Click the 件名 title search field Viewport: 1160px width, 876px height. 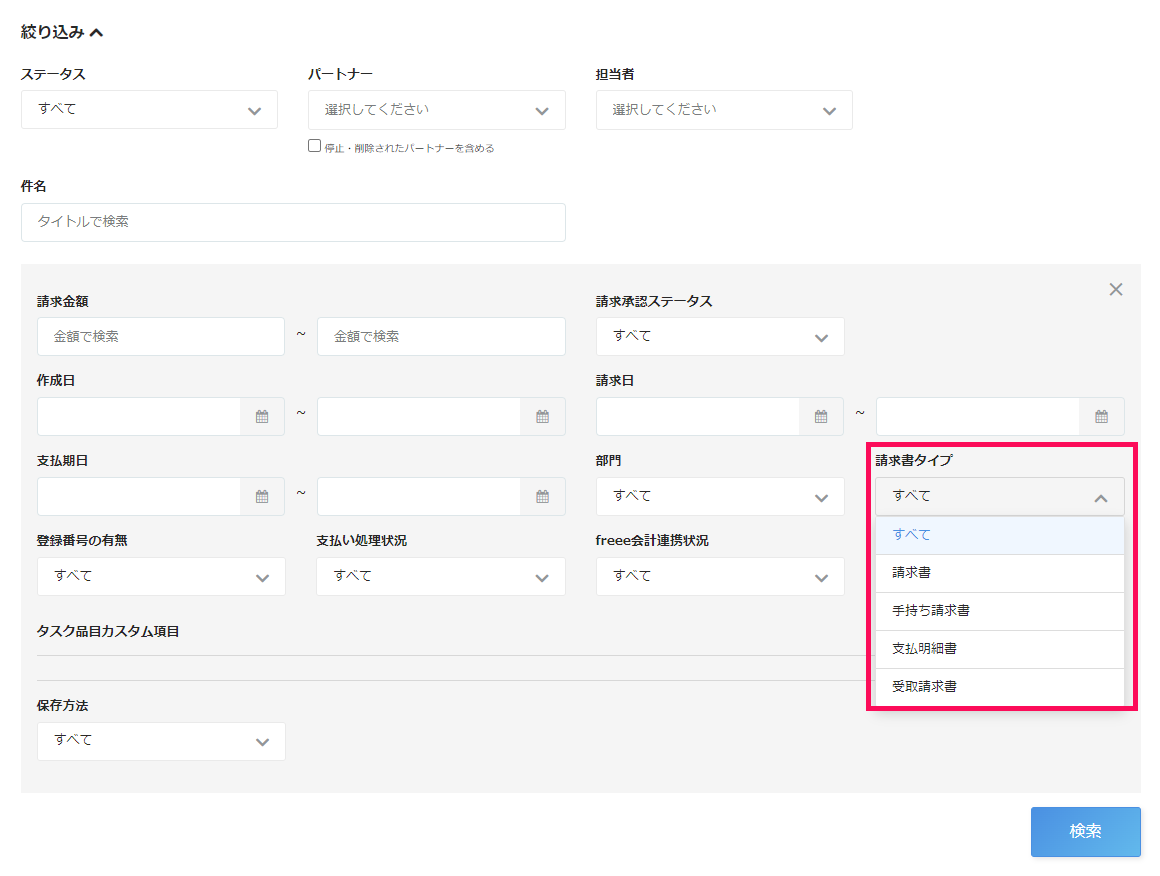(293, 222)
